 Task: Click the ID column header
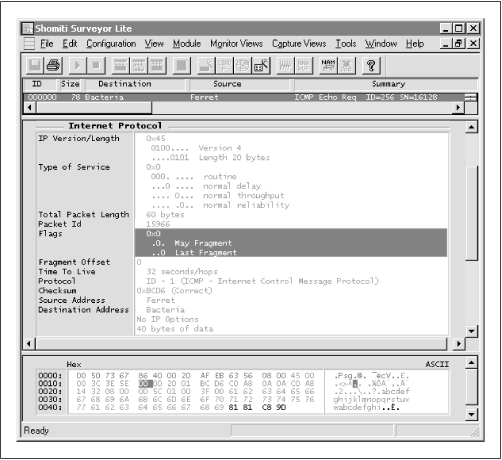(40, 84)
